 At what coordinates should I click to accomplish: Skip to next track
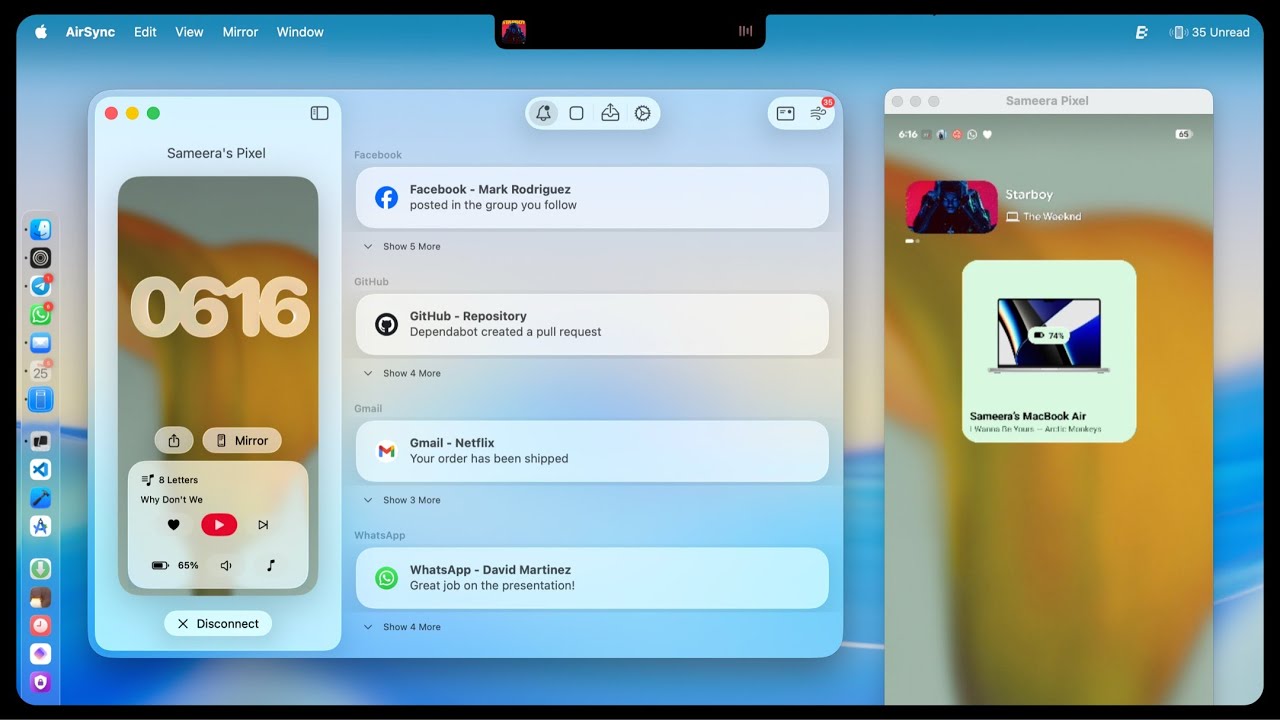(x=263, y=524)
